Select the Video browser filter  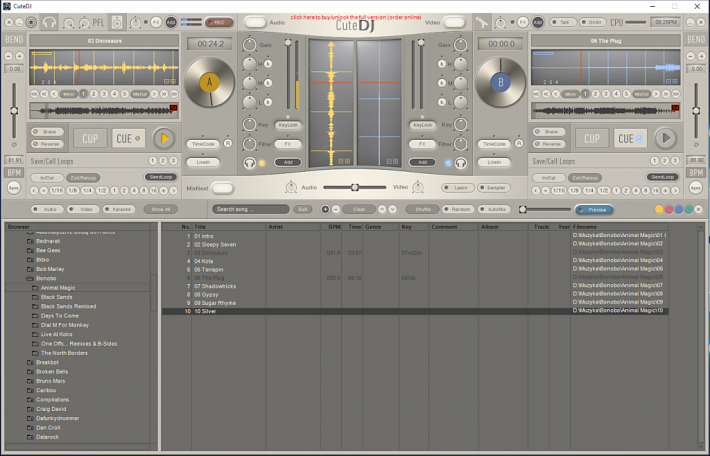[83, 209]
